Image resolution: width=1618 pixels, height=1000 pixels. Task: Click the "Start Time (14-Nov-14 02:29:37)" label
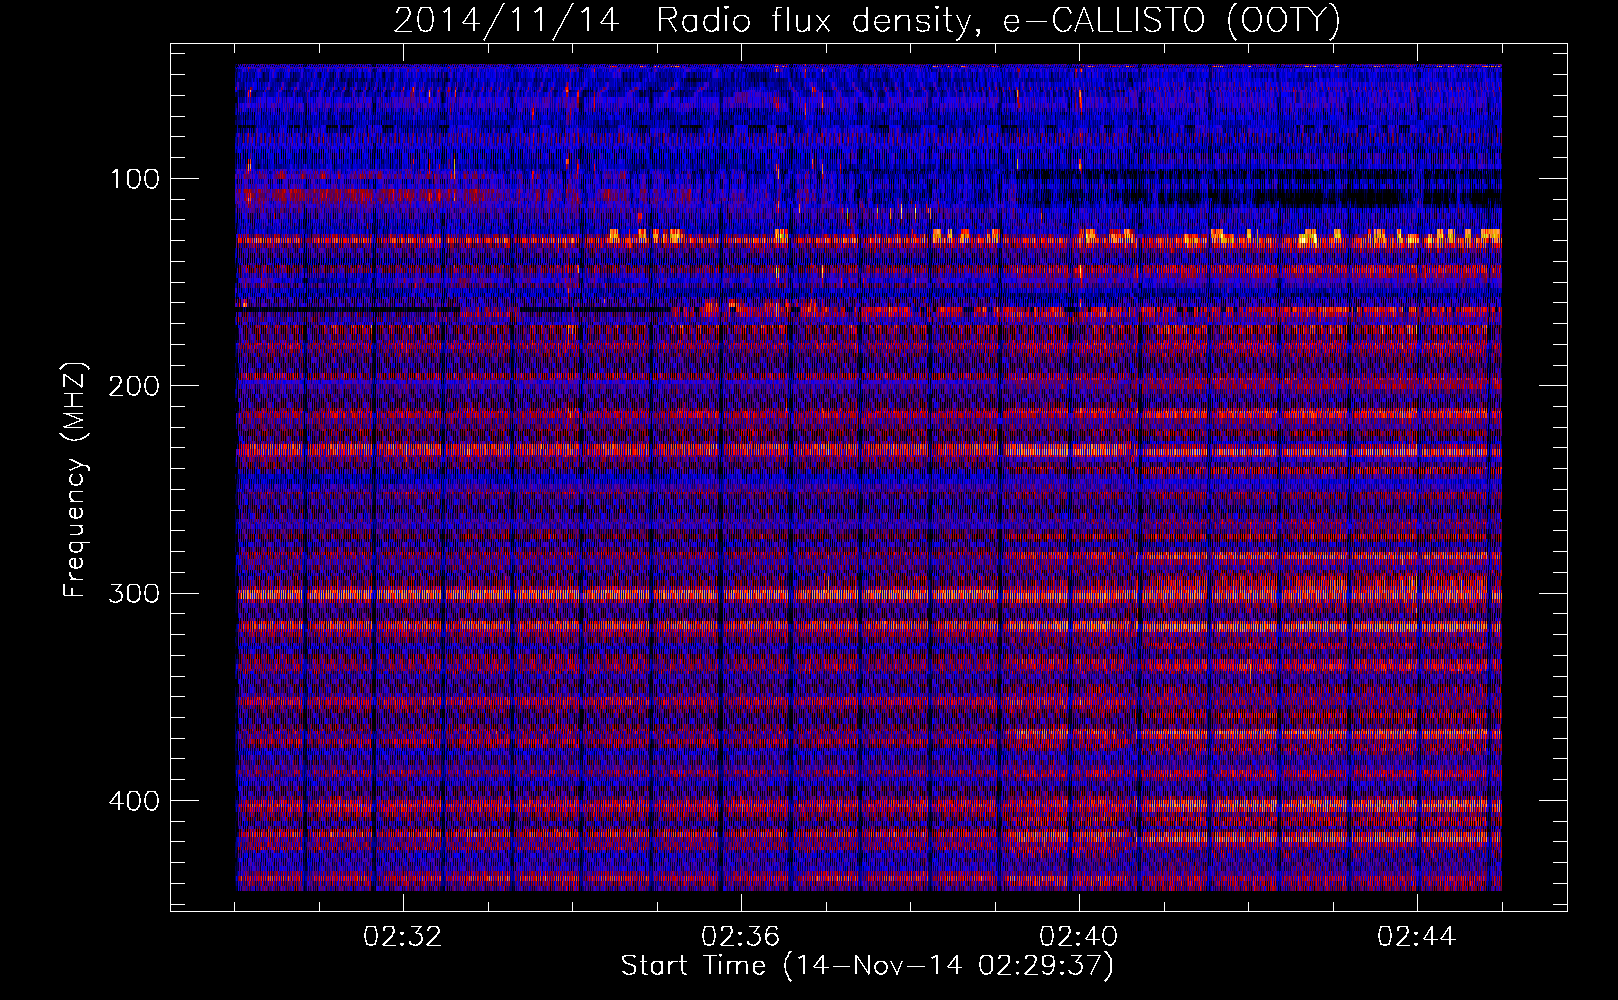point(867,966)
